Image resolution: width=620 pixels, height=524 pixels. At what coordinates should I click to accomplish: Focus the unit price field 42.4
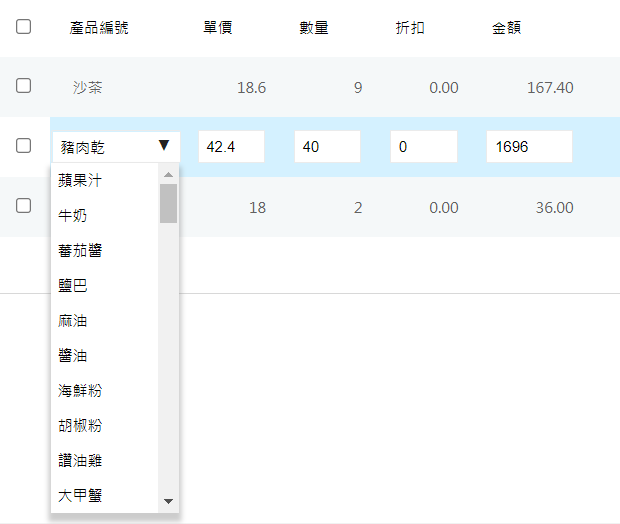click(231, 147)
